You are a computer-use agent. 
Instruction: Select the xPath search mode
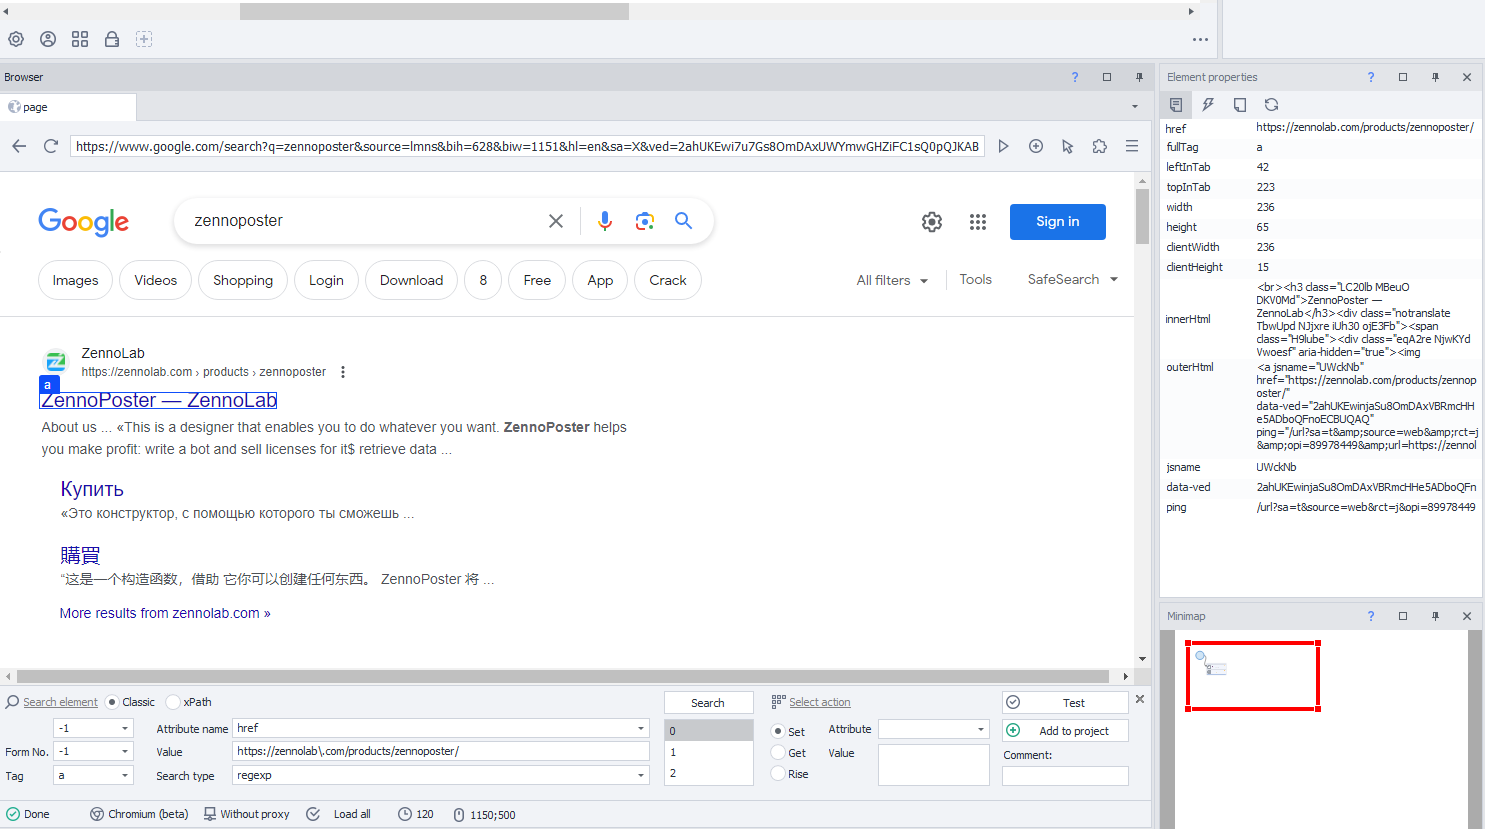coord(189,702)
